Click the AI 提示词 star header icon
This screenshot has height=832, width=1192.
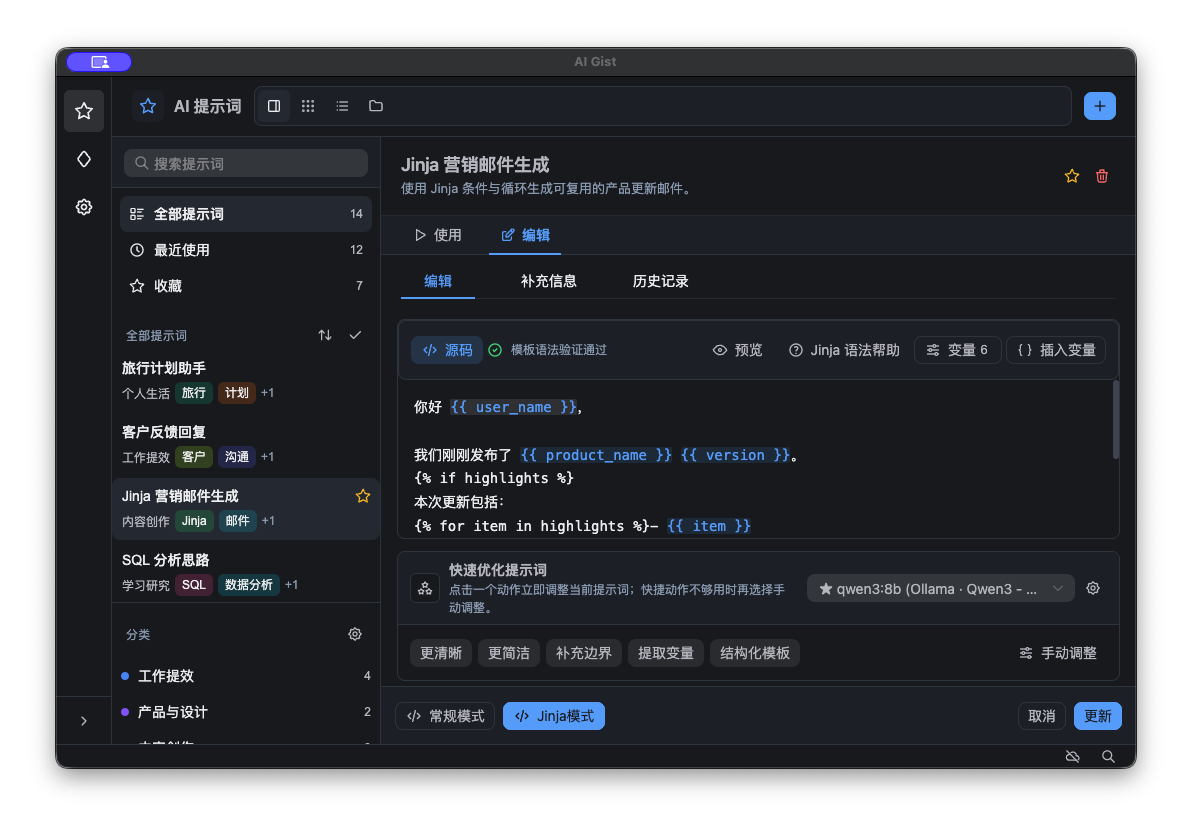click(x=147, y=106)
